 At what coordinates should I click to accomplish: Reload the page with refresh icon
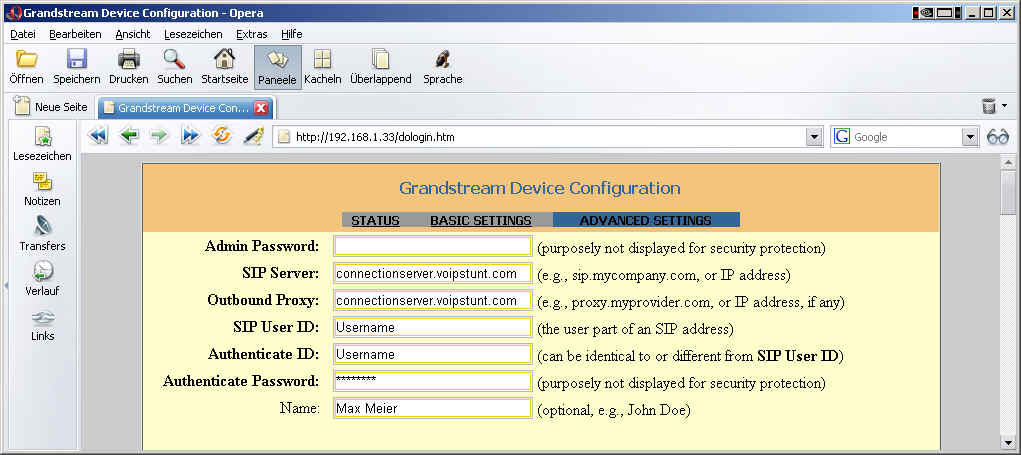[x=222, y=136]
